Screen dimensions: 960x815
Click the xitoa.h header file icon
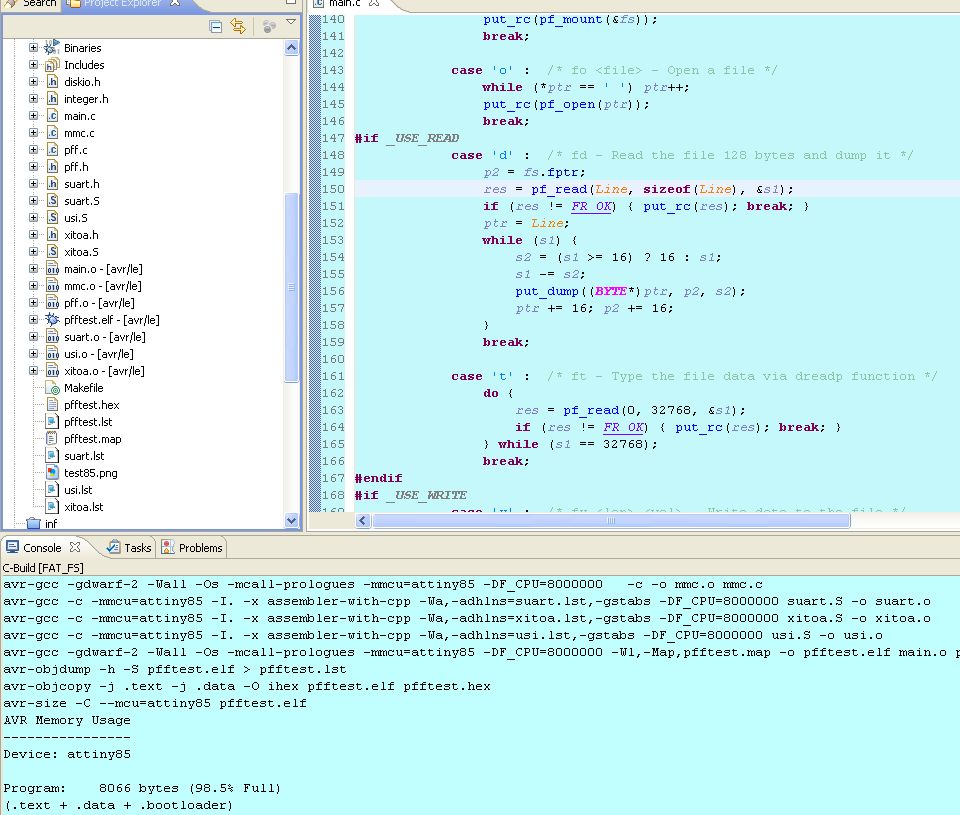(x=53, y=235)
